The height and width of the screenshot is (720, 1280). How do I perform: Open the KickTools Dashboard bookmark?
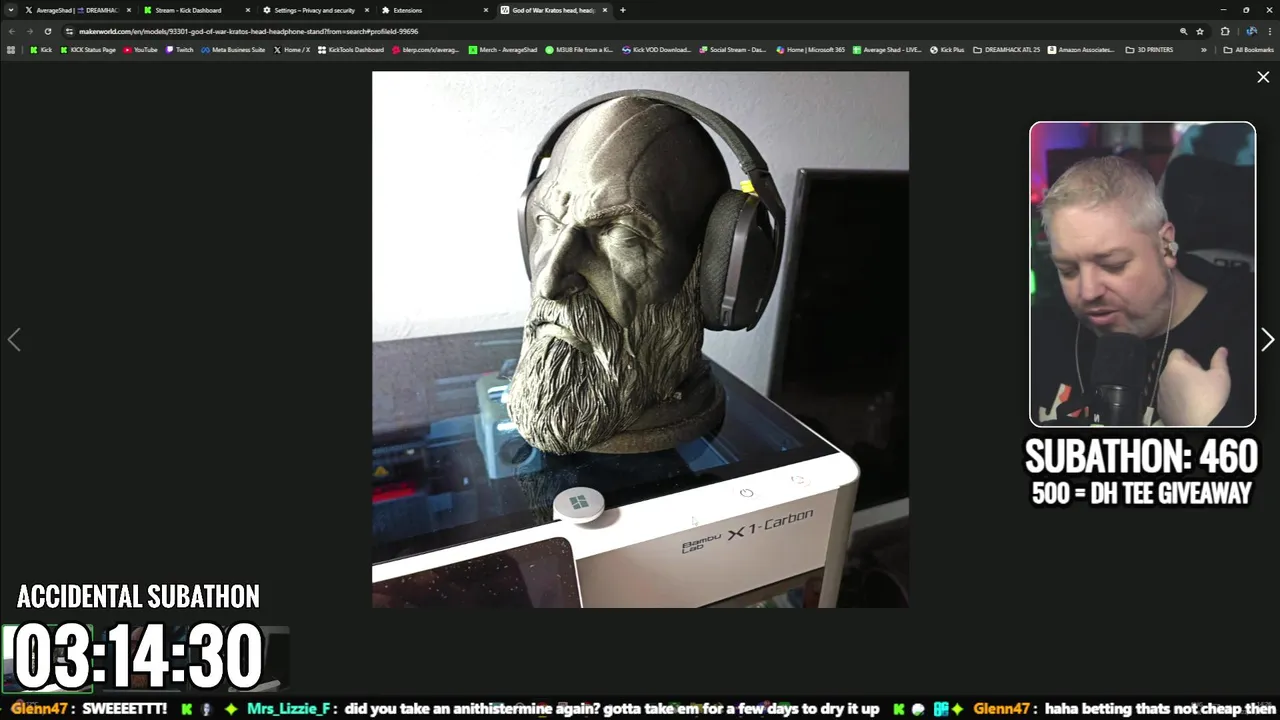point(350,49)
